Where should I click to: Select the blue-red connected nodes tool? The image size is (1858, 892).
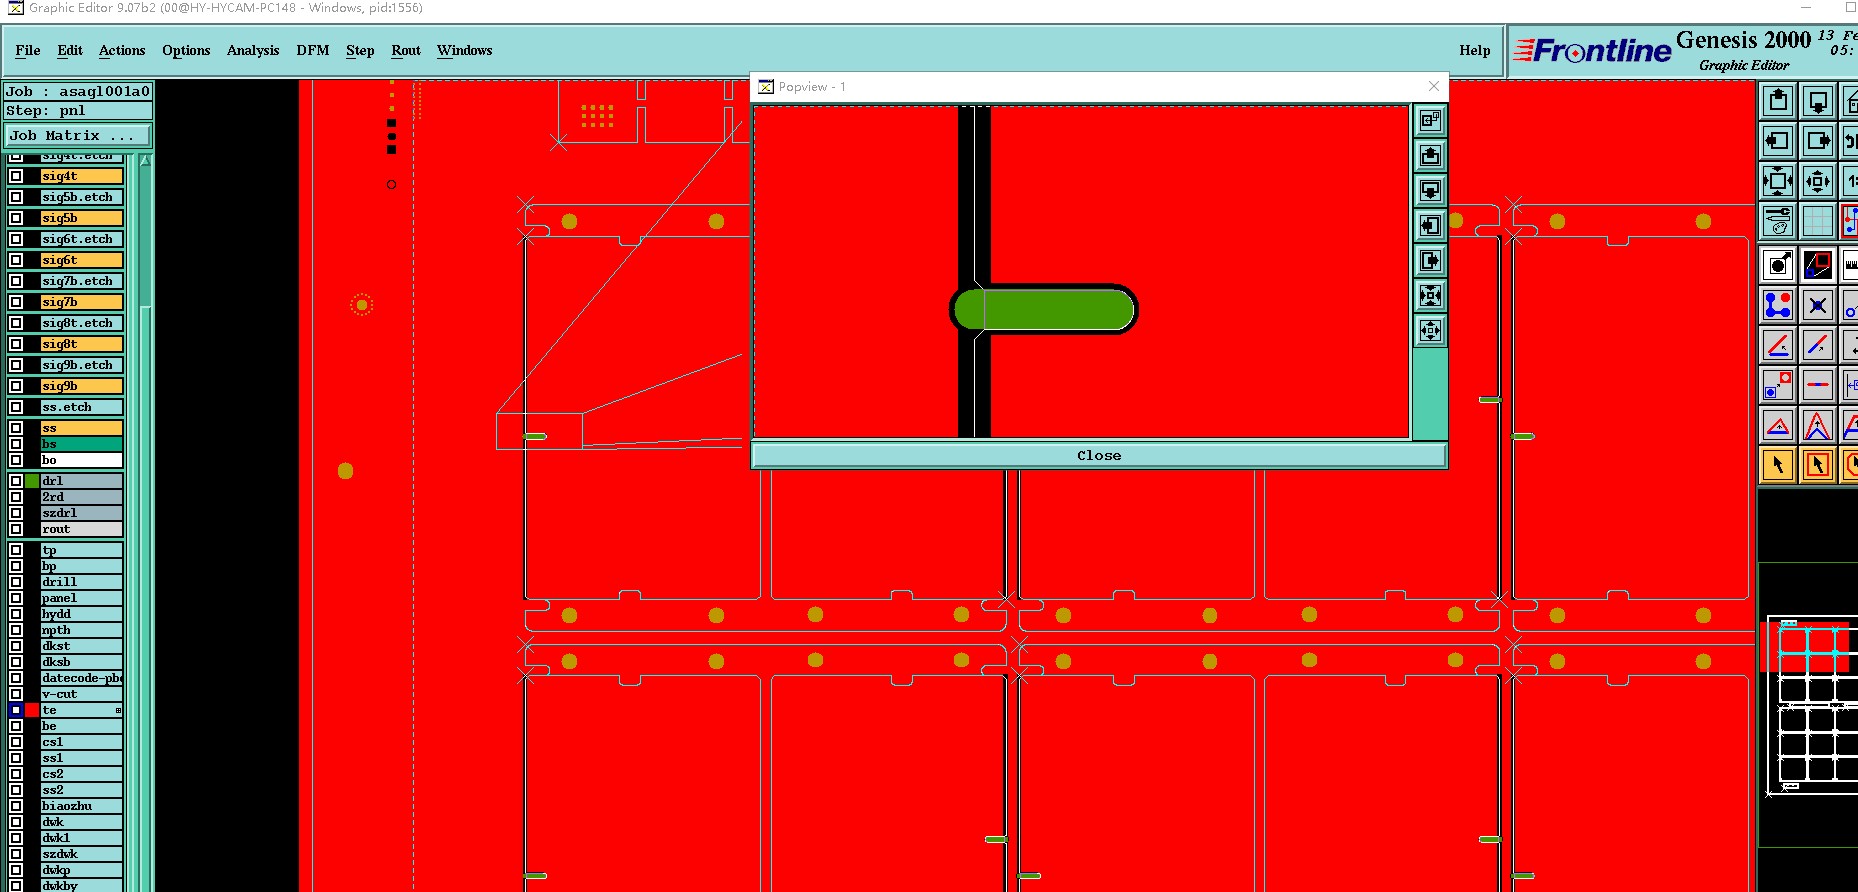tap(1778, 305)
